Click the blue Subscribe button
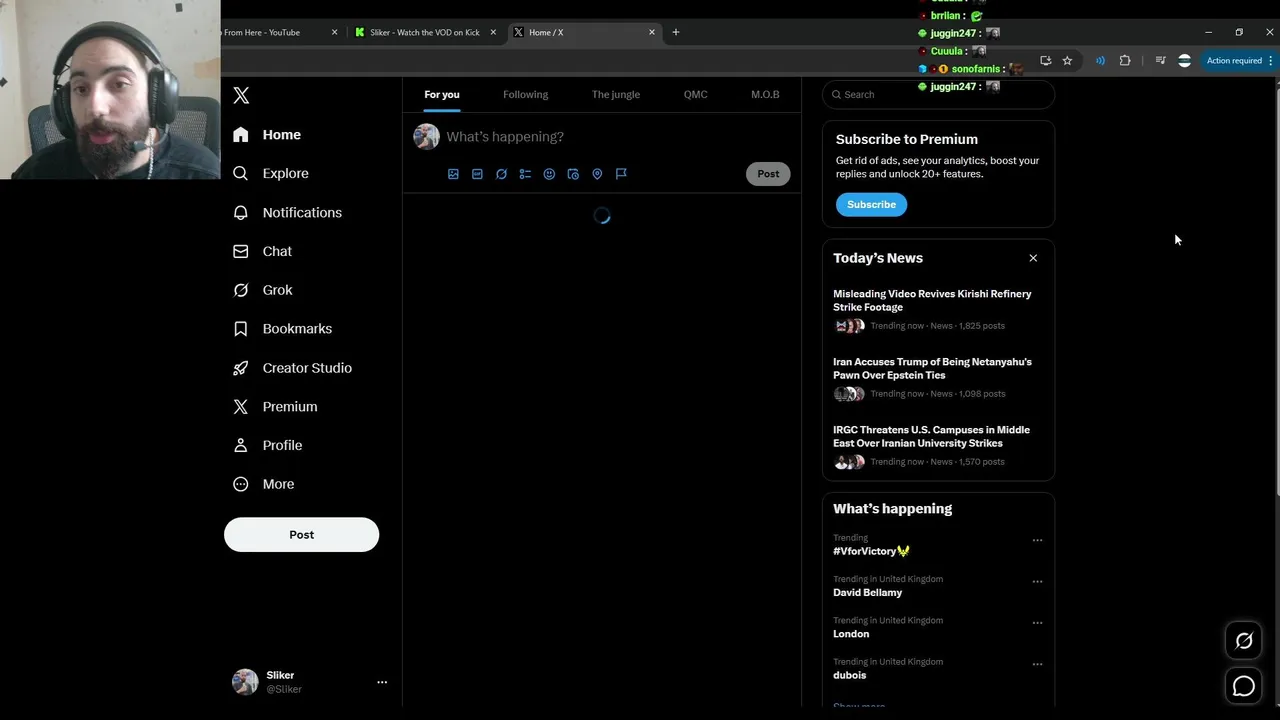1280x720 pixels. (871, 204)
